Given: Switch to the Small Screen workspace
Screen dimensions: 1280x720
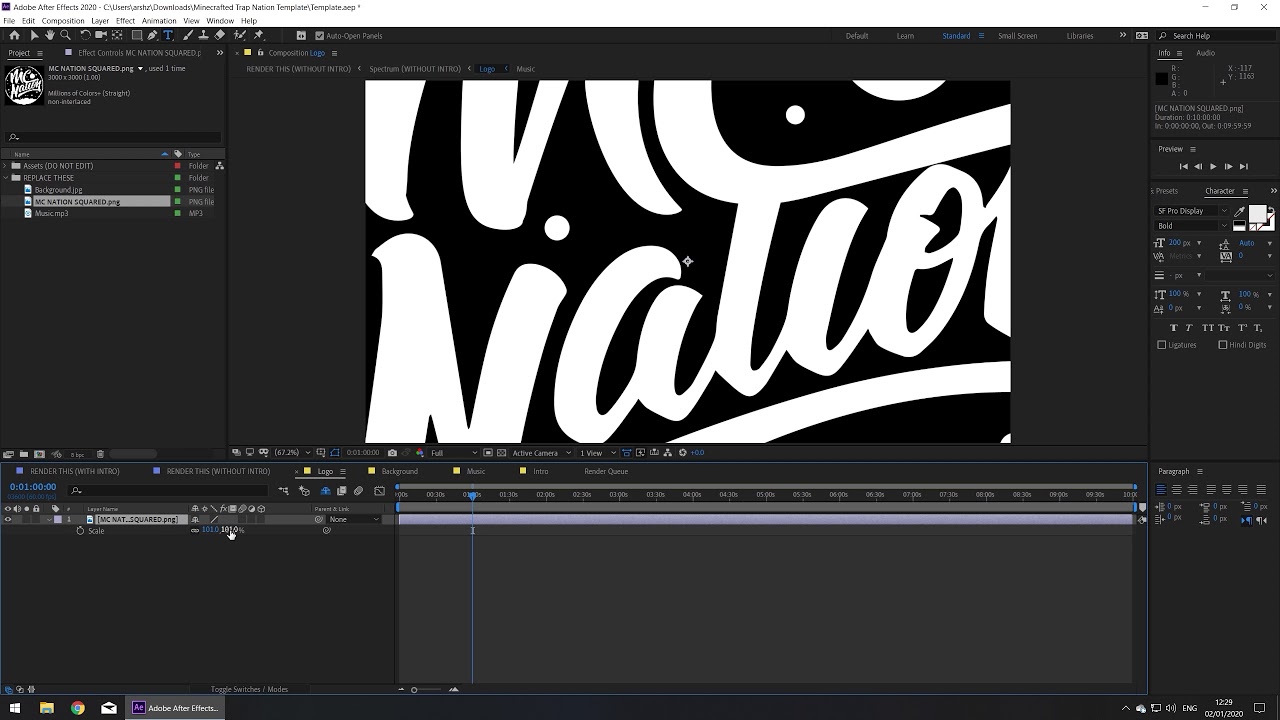Looking at the screenshot, I should coord(1017,36).
